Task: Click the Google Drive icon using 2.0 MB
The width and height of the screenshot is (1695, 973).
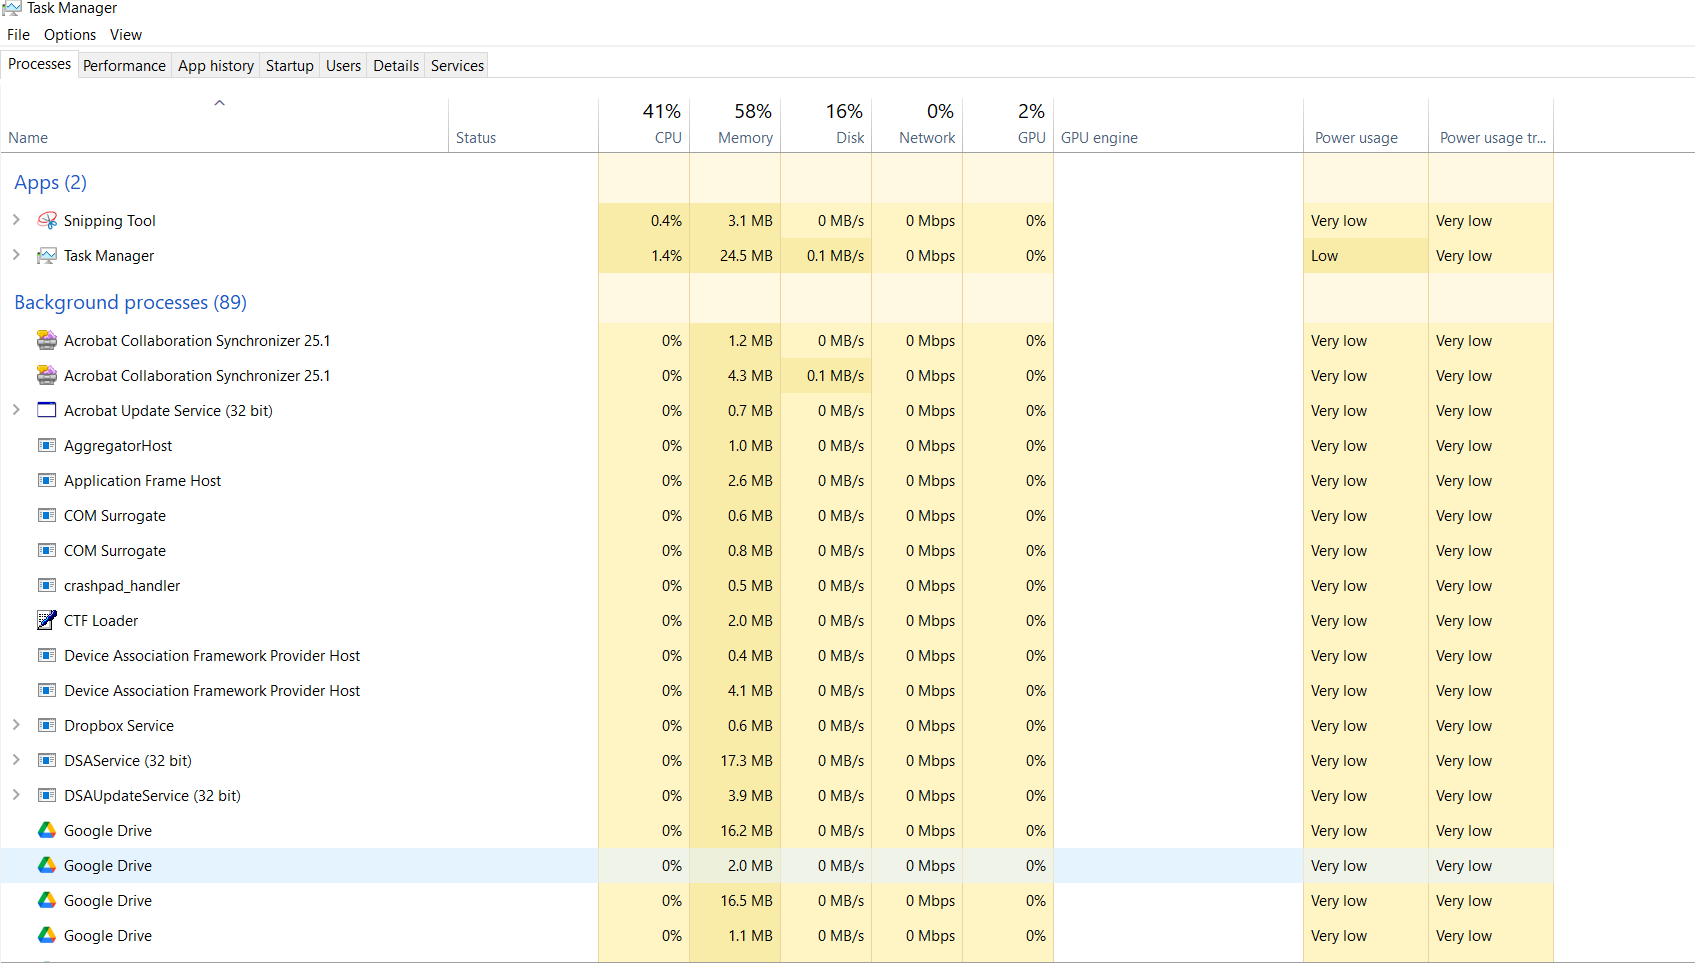Action: (47, 865)
